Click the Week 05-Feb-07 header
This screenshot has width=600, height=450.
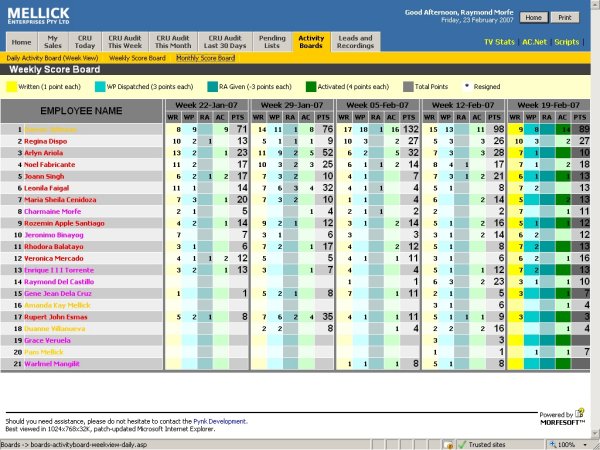(378, 105)
